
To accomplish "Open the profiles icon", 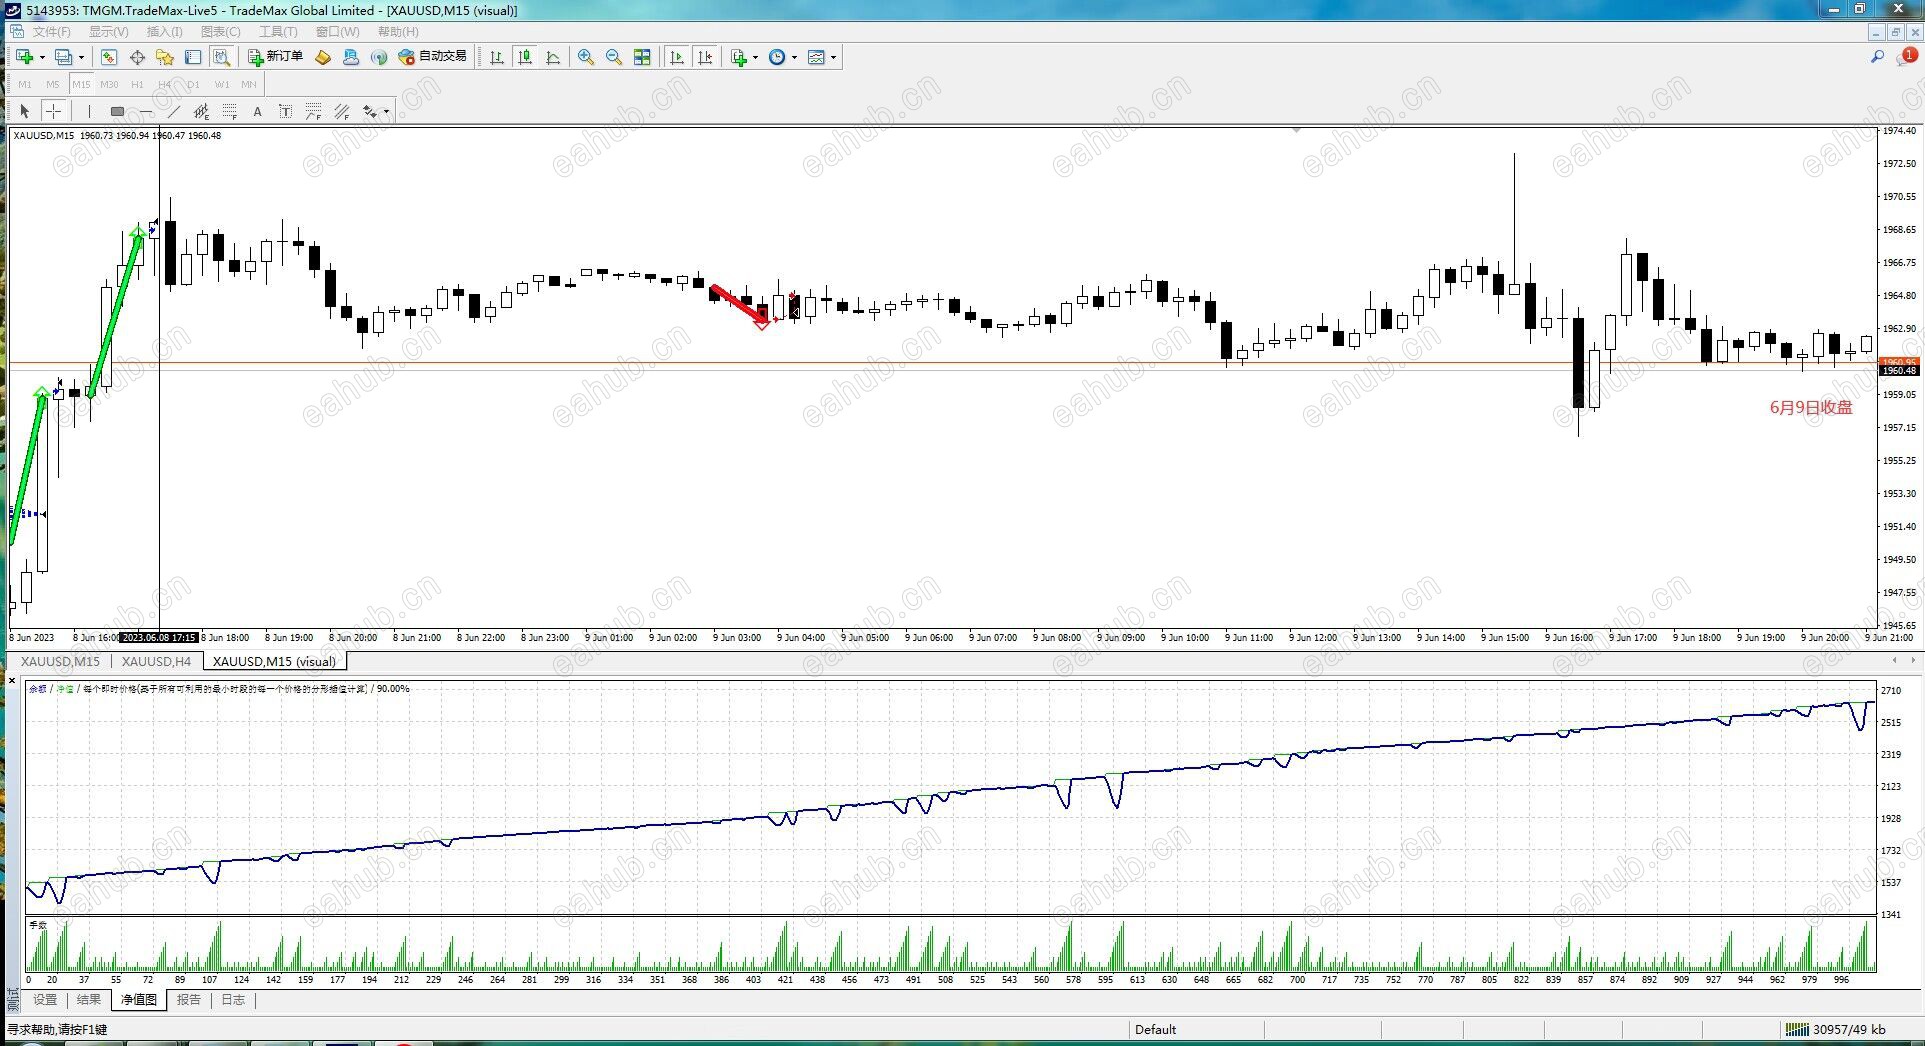I will (63, 57).
